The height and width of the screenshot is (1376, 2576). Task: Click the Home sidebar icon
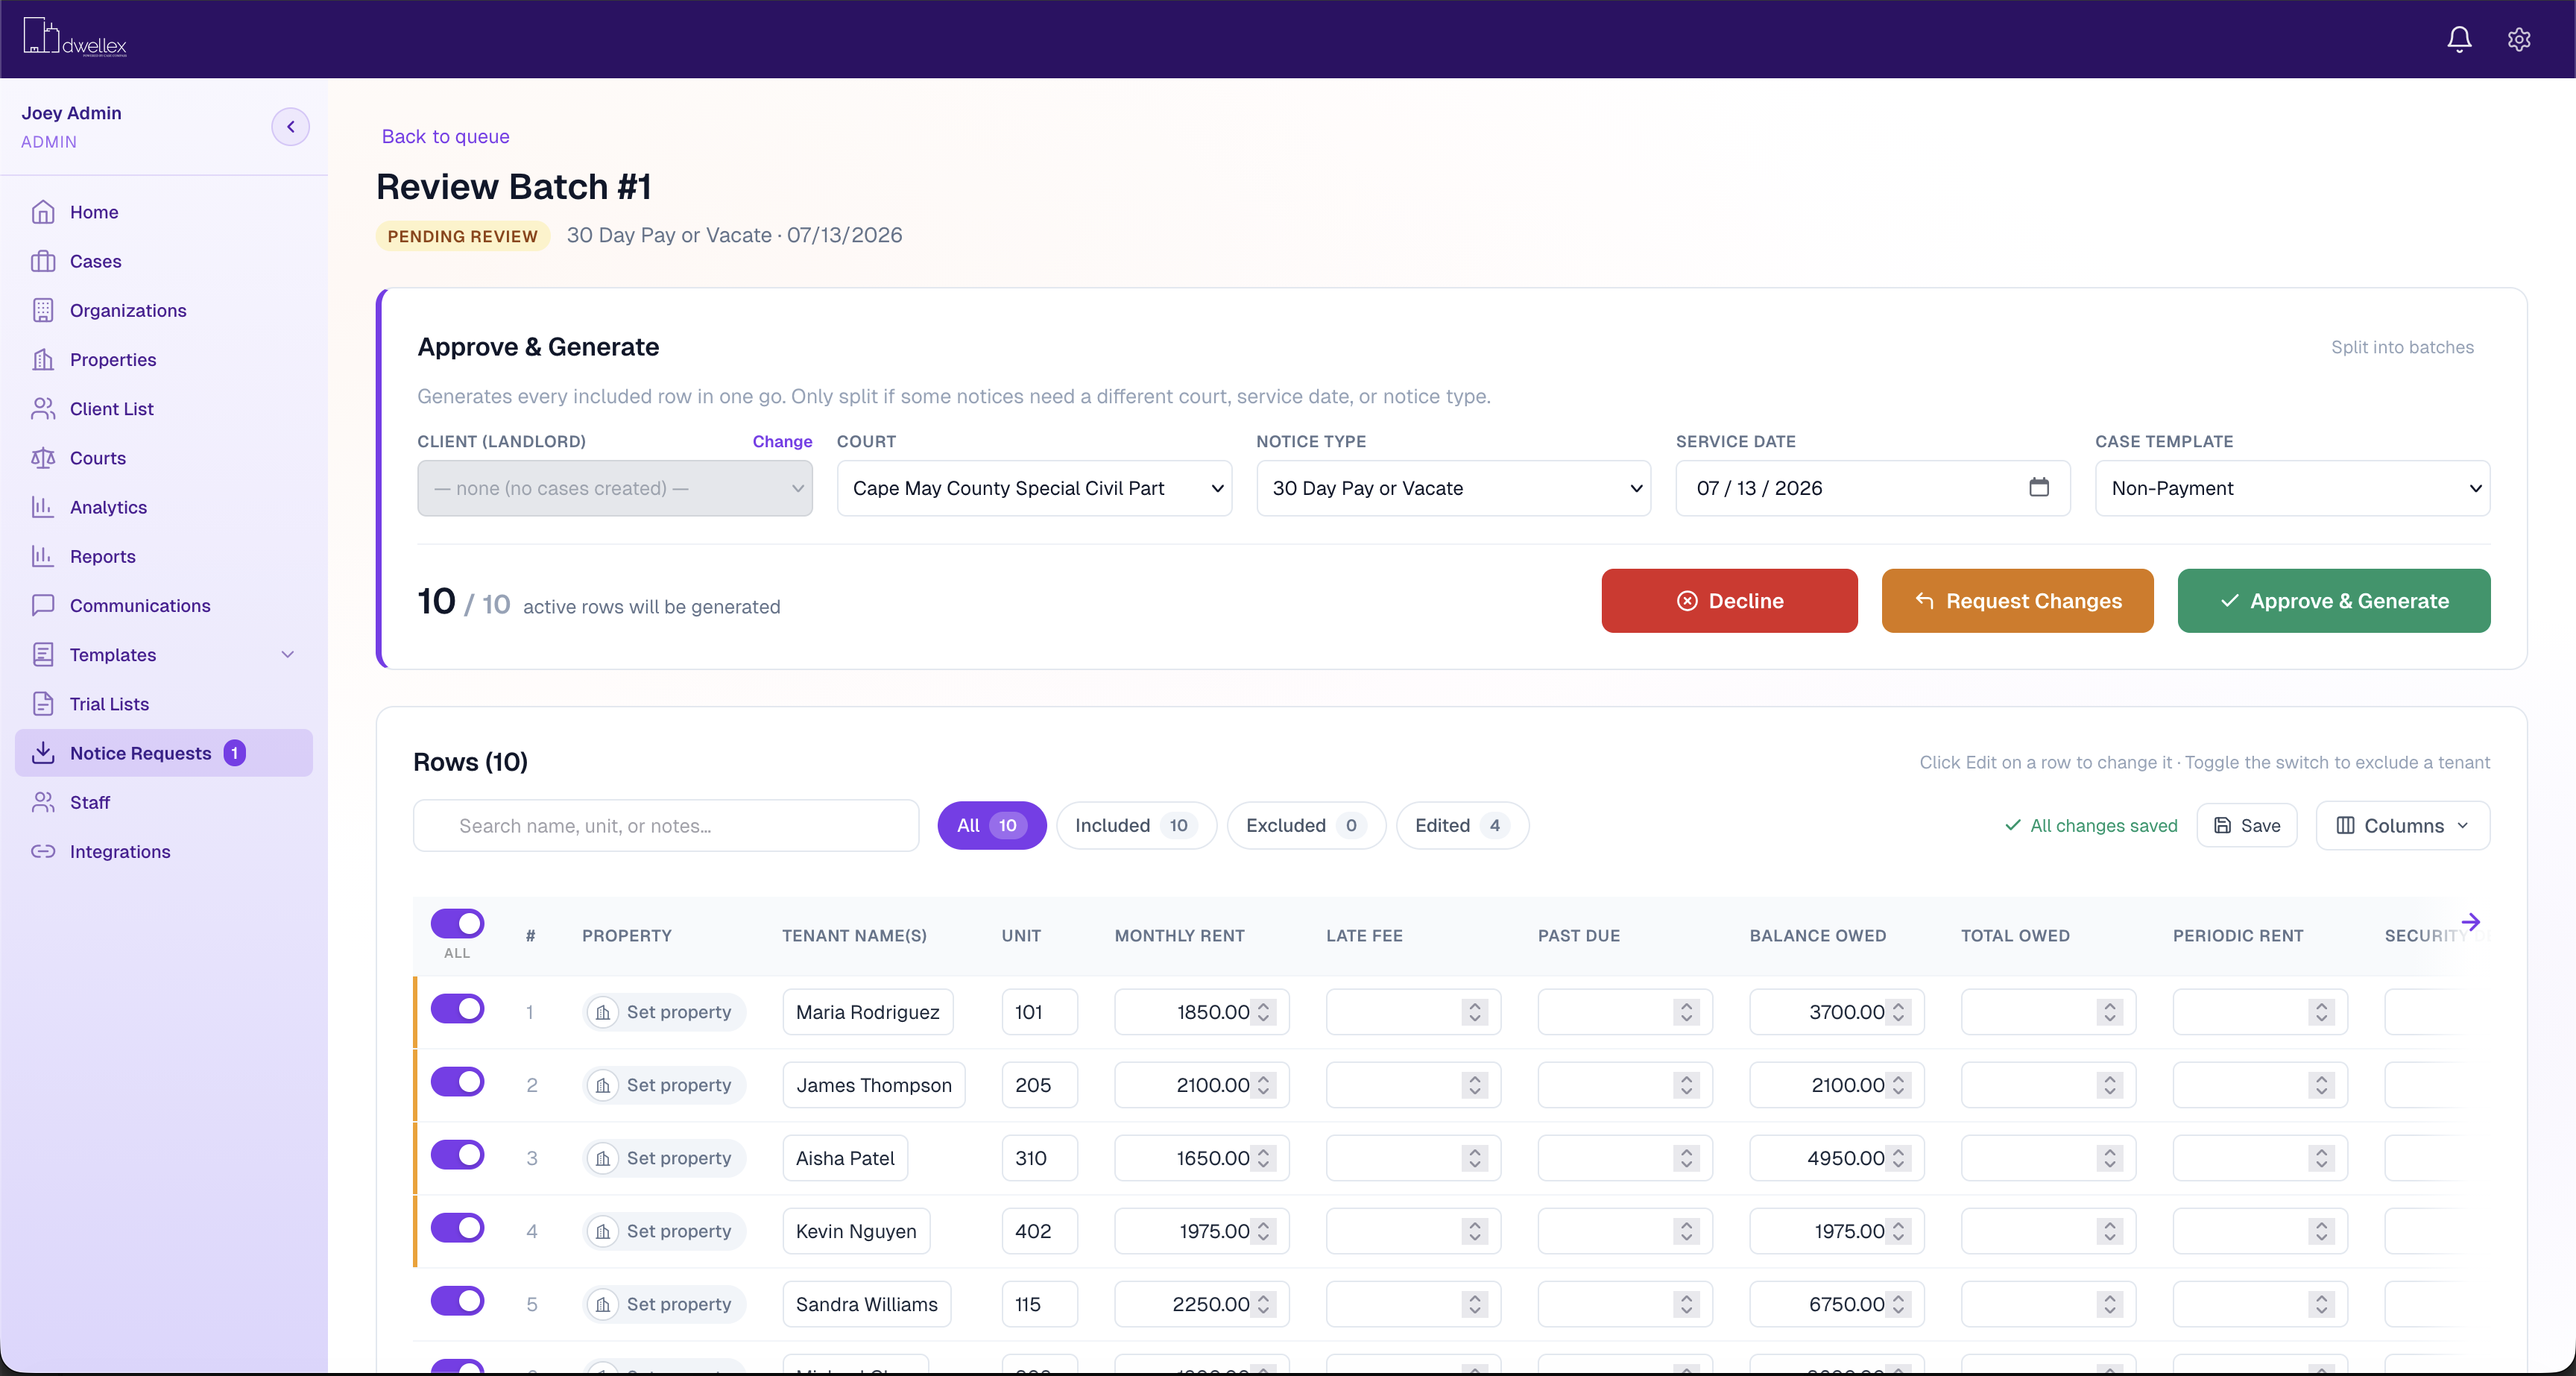pos(43,212)
